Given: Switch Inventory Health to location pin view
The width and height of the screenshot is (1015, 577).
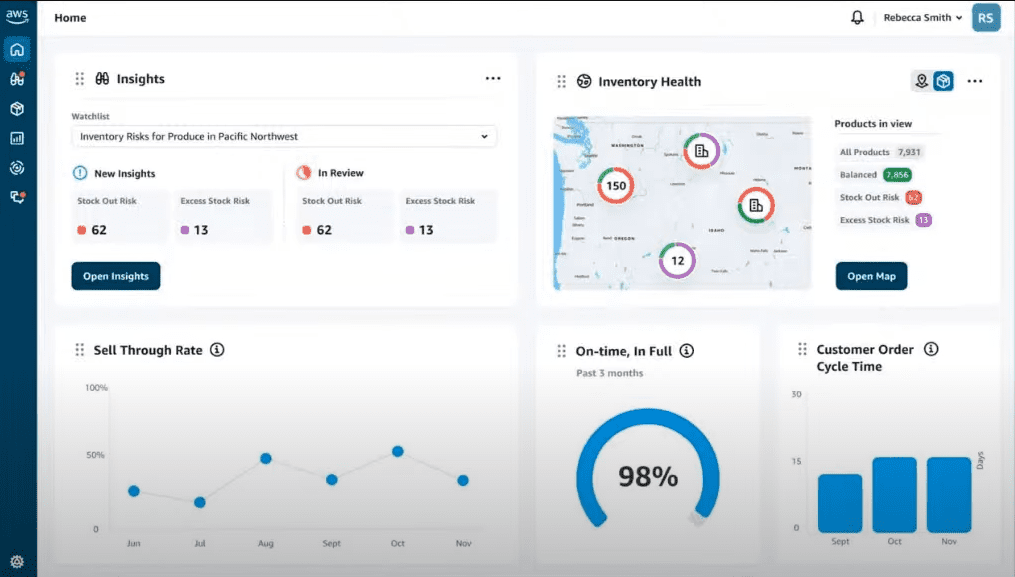Looking at the screenshot, I should click(x=921, y=81).
